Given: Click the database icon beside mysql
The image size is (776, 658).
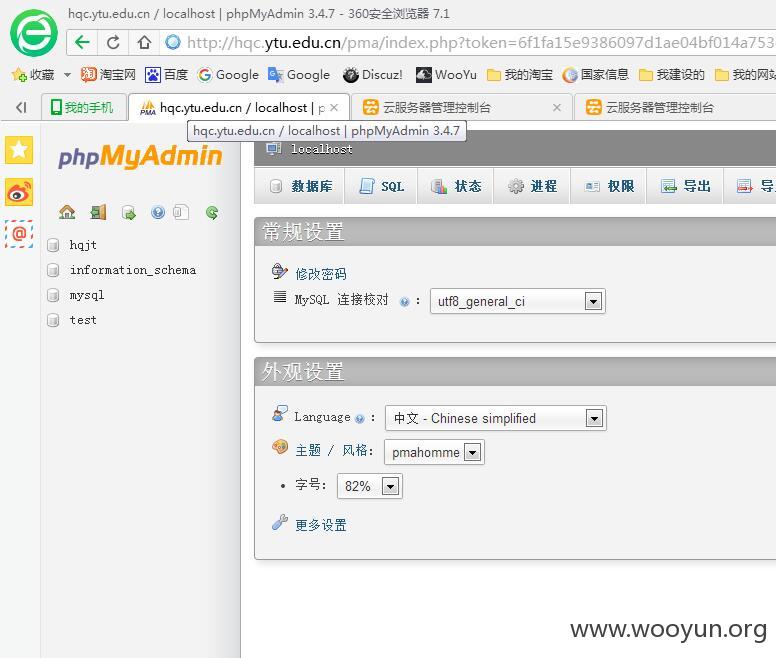Looking at the screenshot, I should click(53, 295).
